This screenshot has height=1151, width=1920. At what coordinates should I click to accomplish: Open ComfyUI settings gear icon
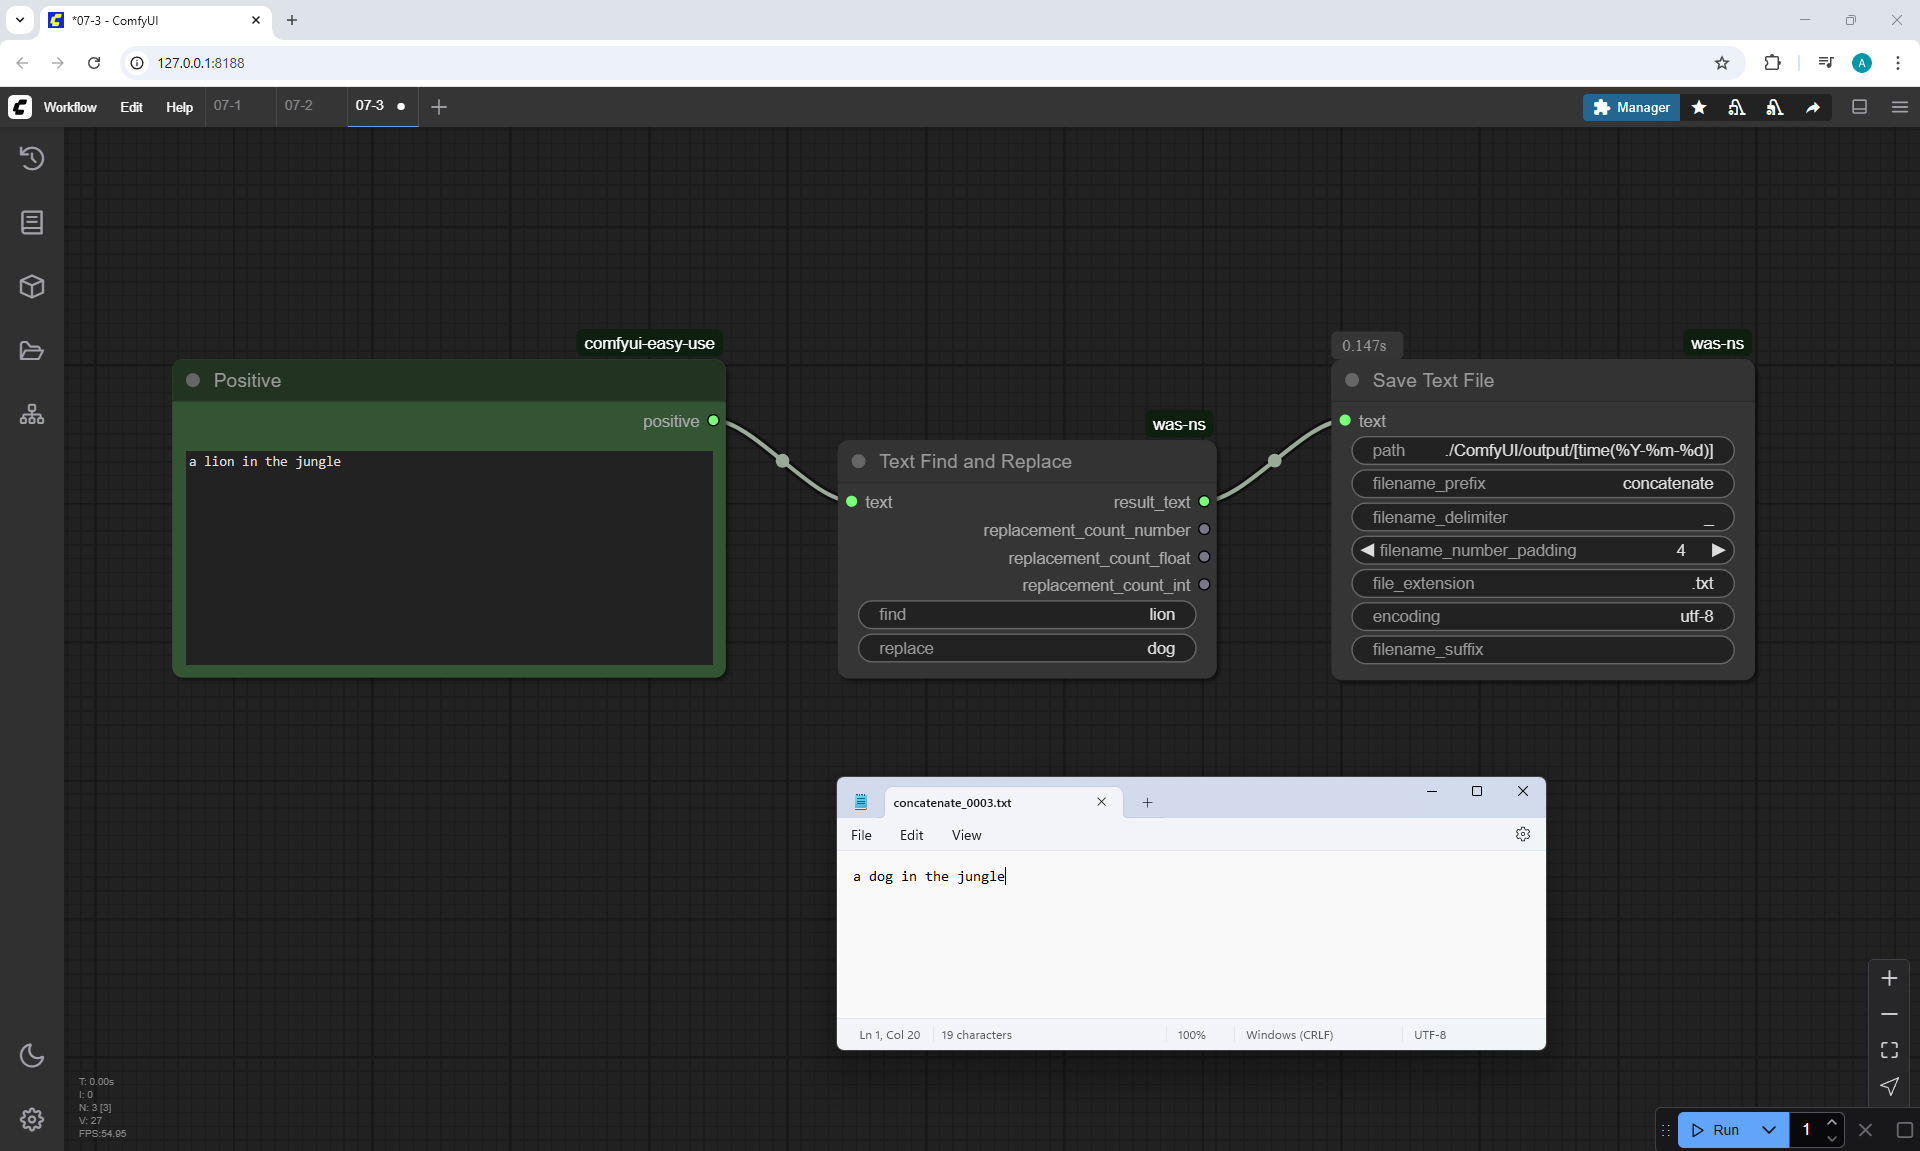point(32,1119)
